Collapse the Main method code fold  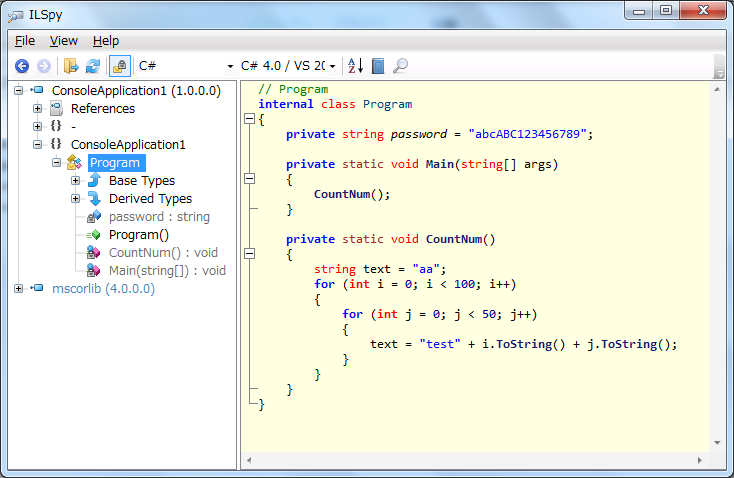(250, 179)
